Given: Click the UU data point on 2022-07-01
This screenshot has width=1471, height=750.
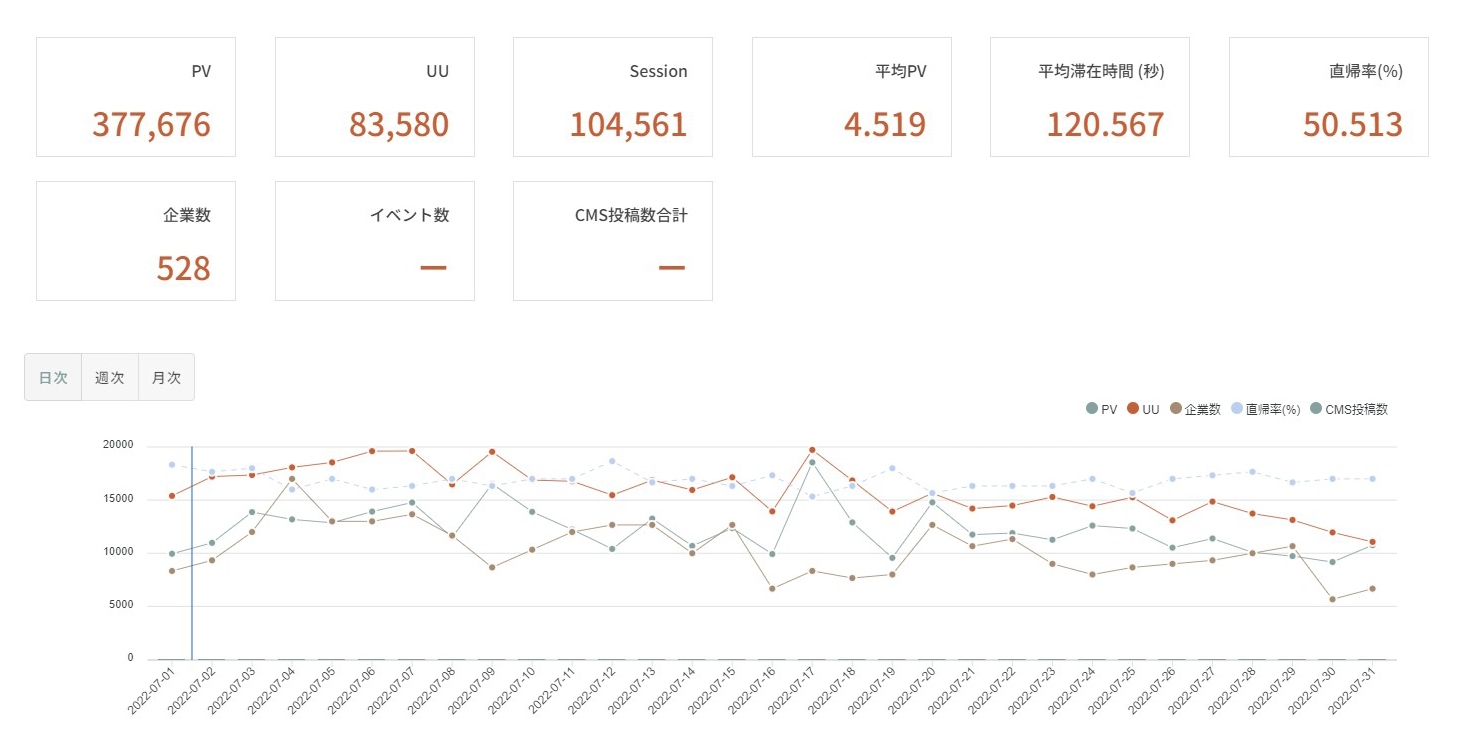Looking at the screenshot, I should (x=172, y=496).
